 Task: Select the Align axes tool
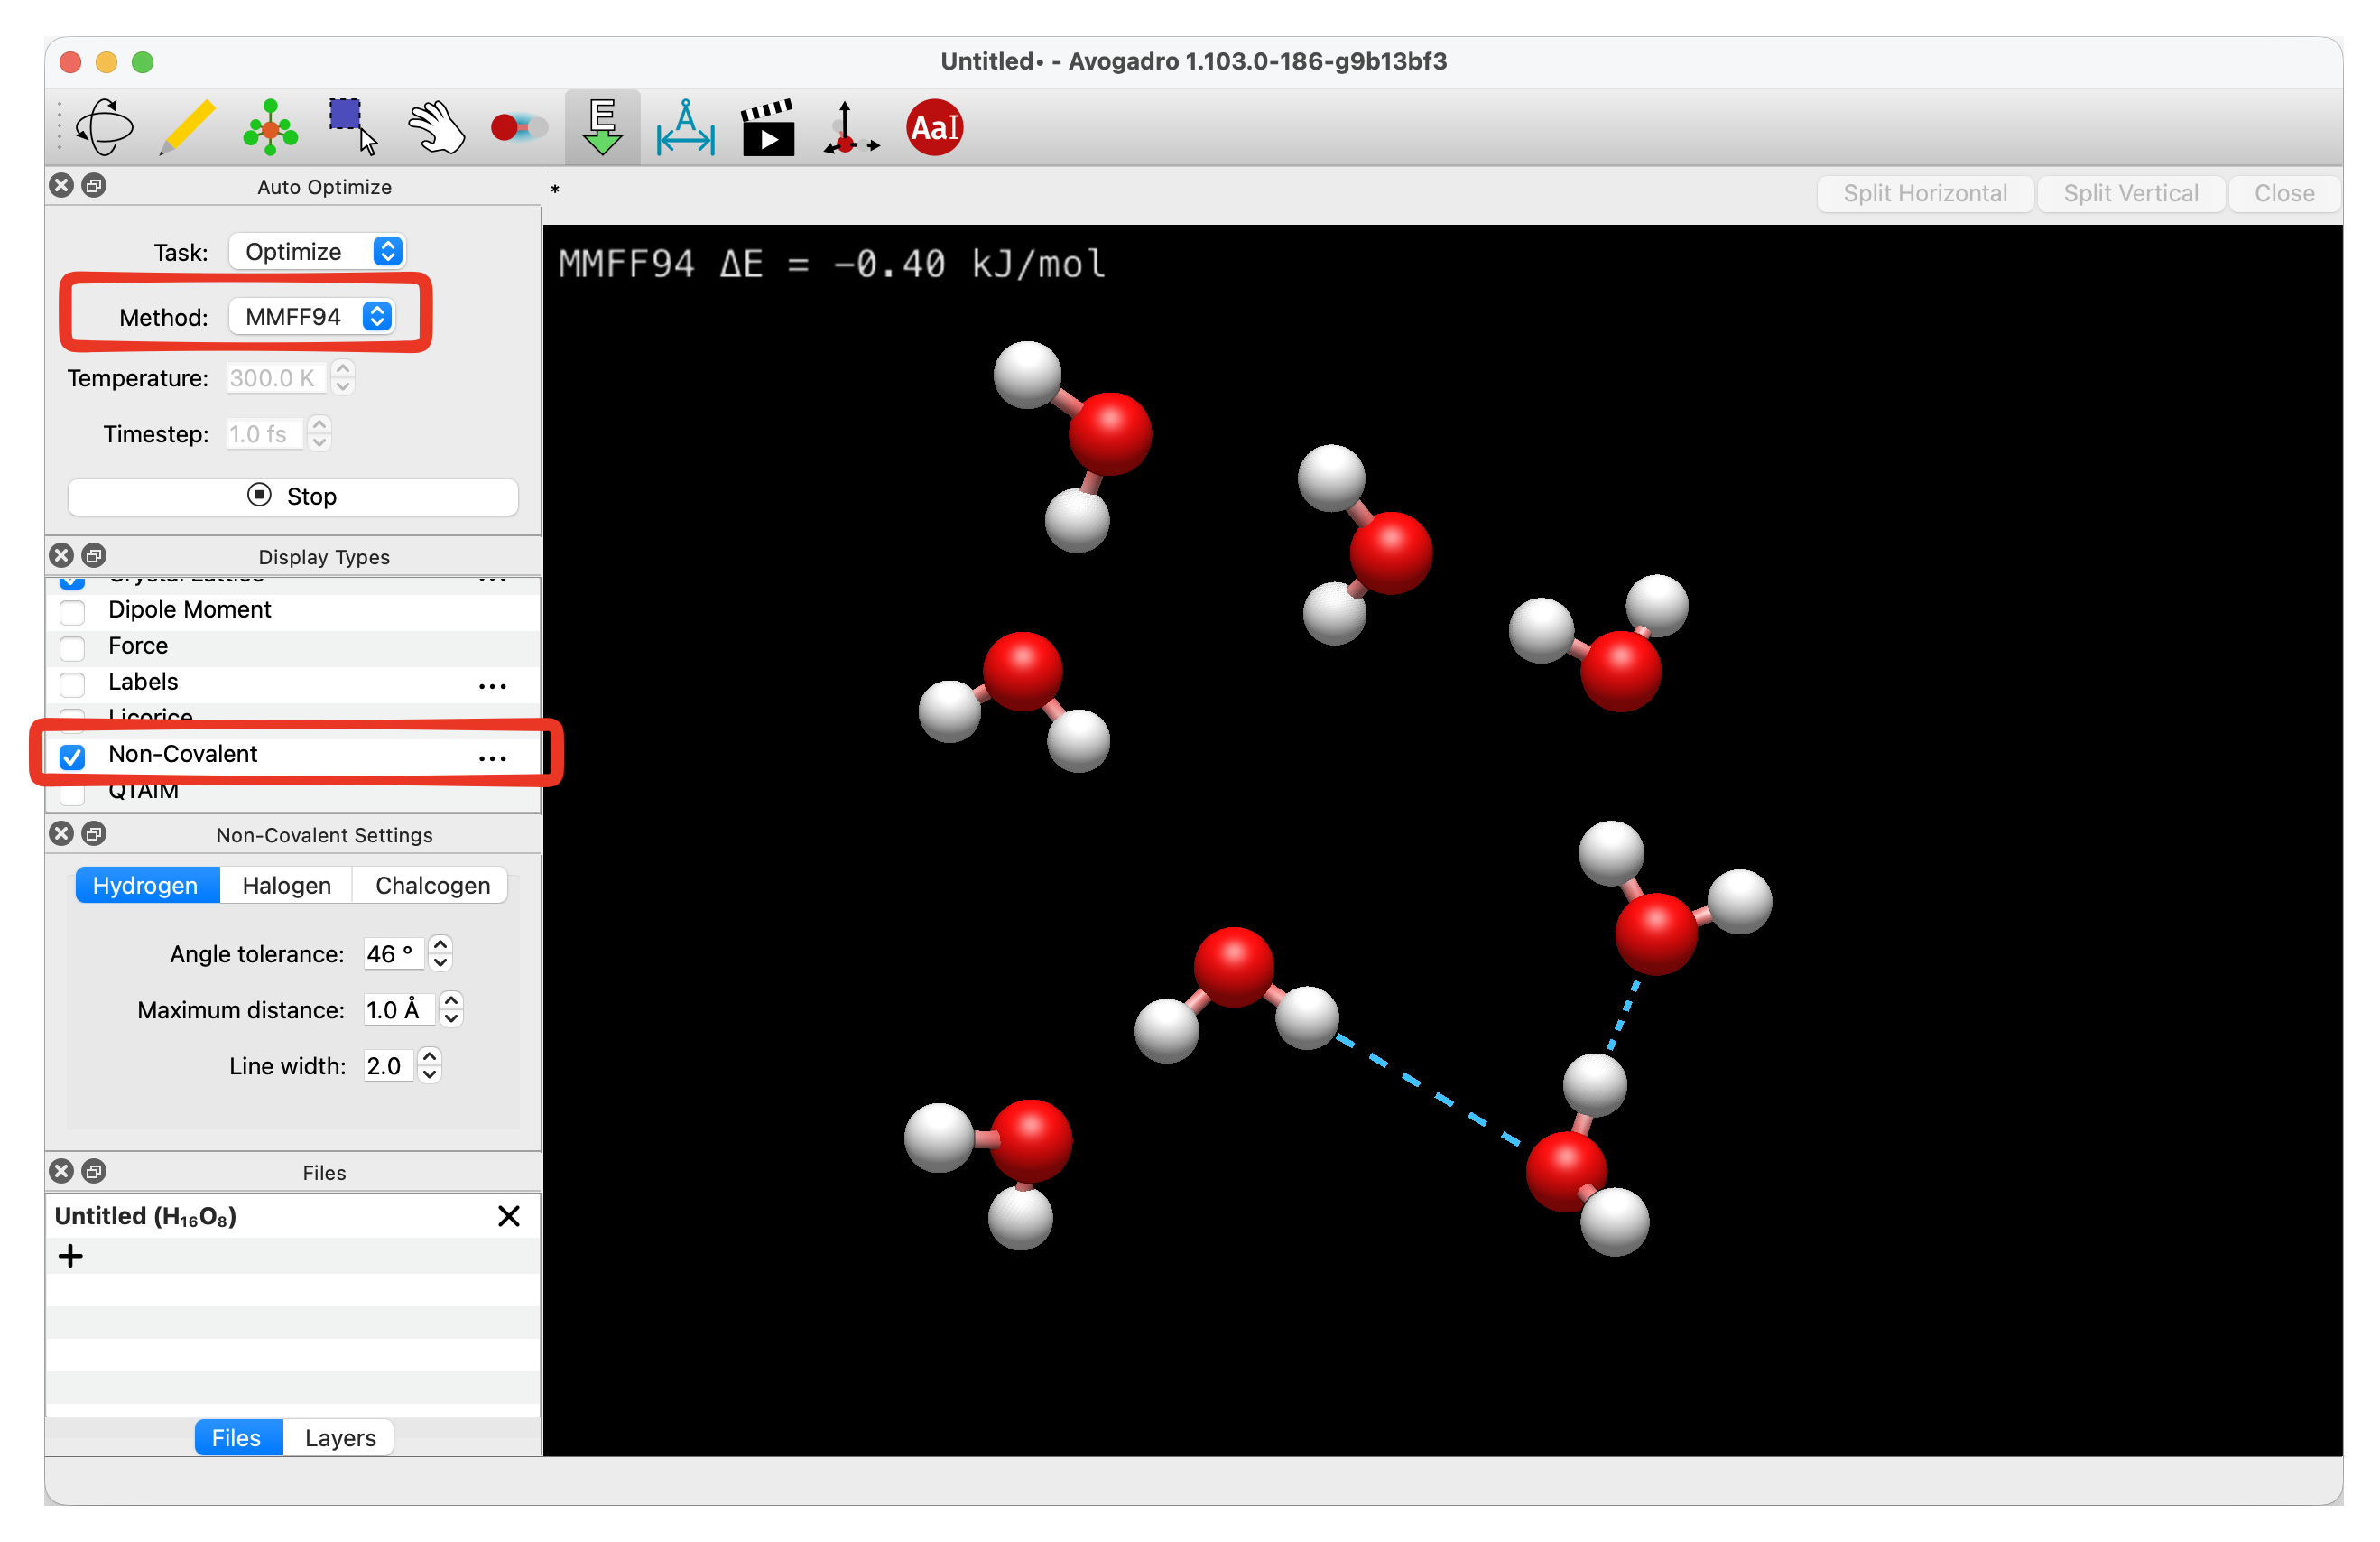851,127
